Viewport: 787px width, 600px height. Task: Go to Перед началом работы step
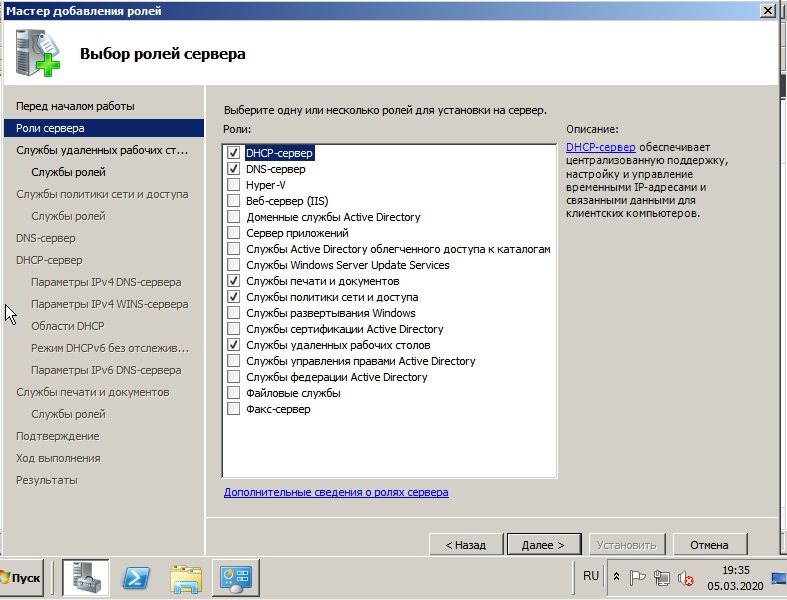tap(75, 106)
